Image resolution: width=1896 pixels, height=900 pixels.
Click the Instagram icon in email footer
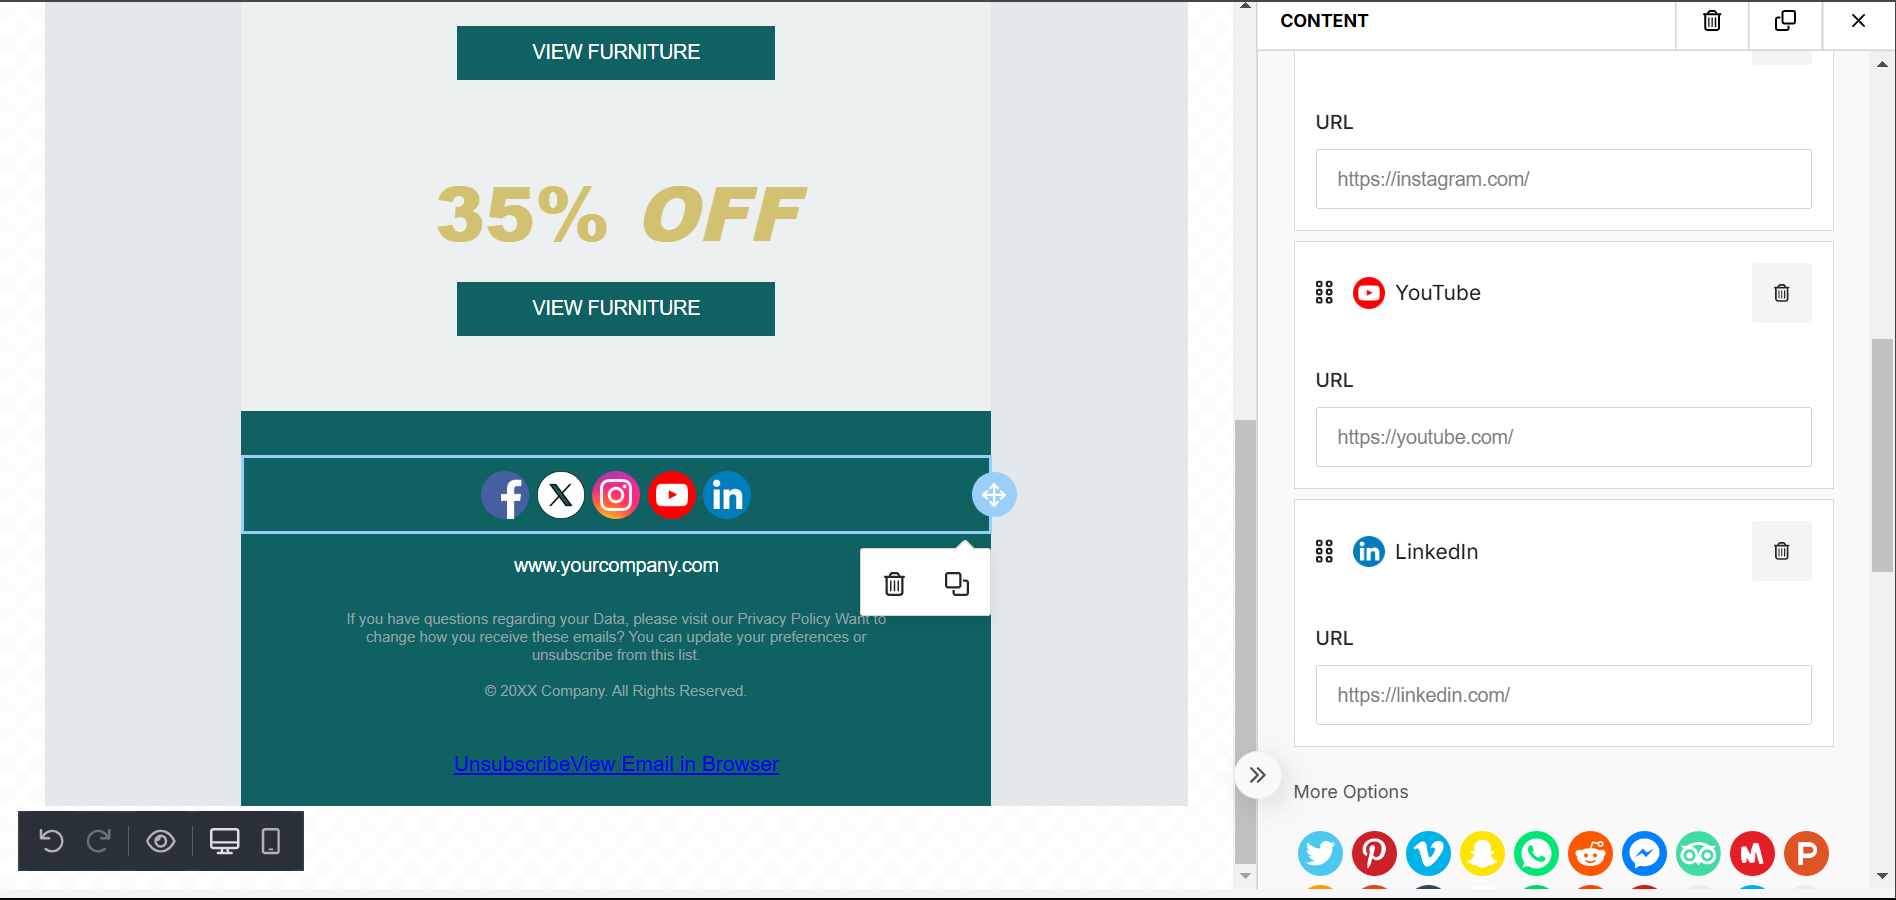coord(616,495)
